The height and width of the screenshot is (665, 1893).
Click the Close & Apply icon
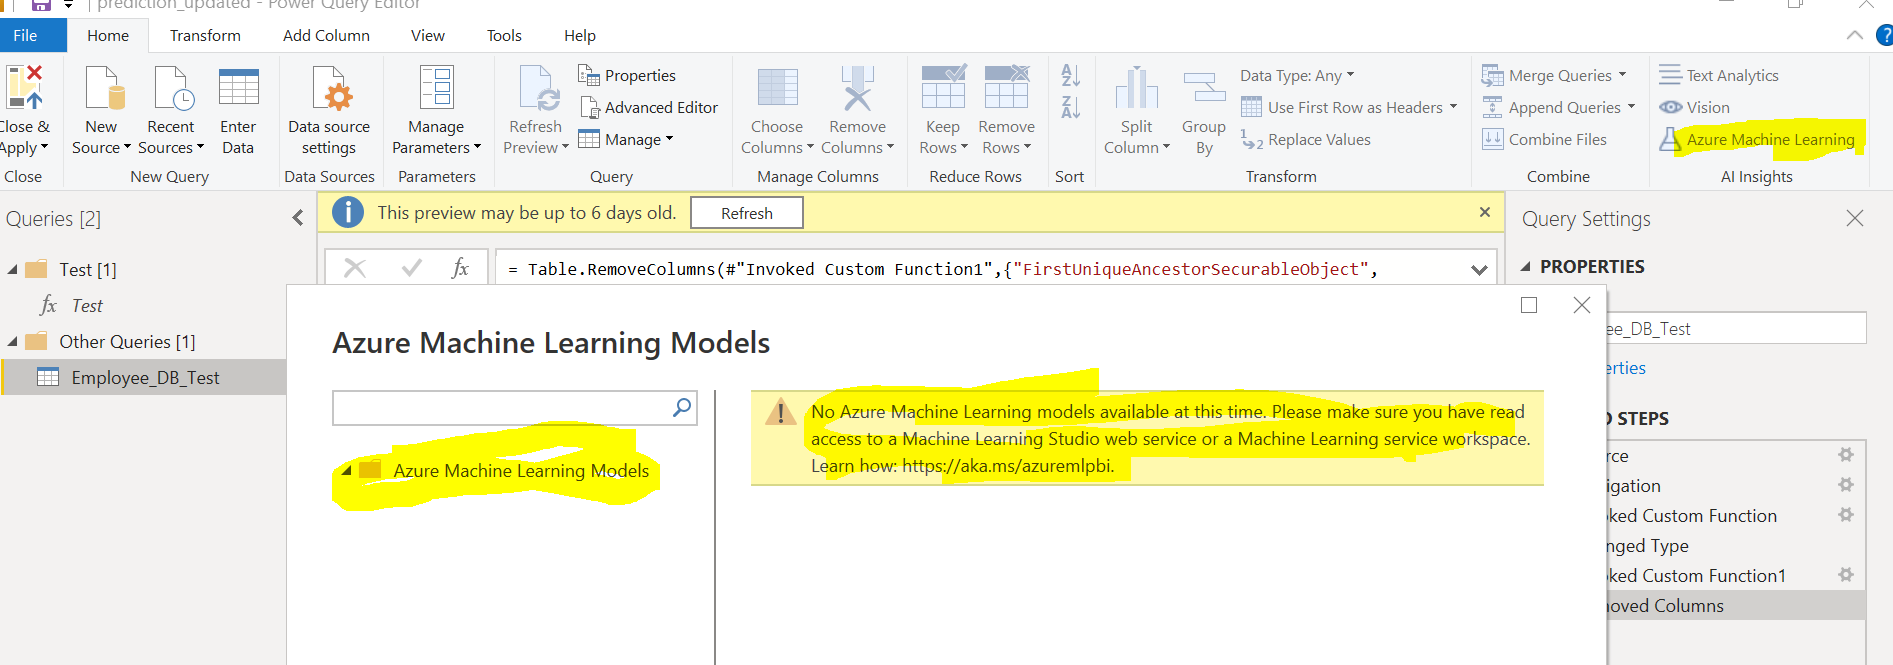point(25,88)
